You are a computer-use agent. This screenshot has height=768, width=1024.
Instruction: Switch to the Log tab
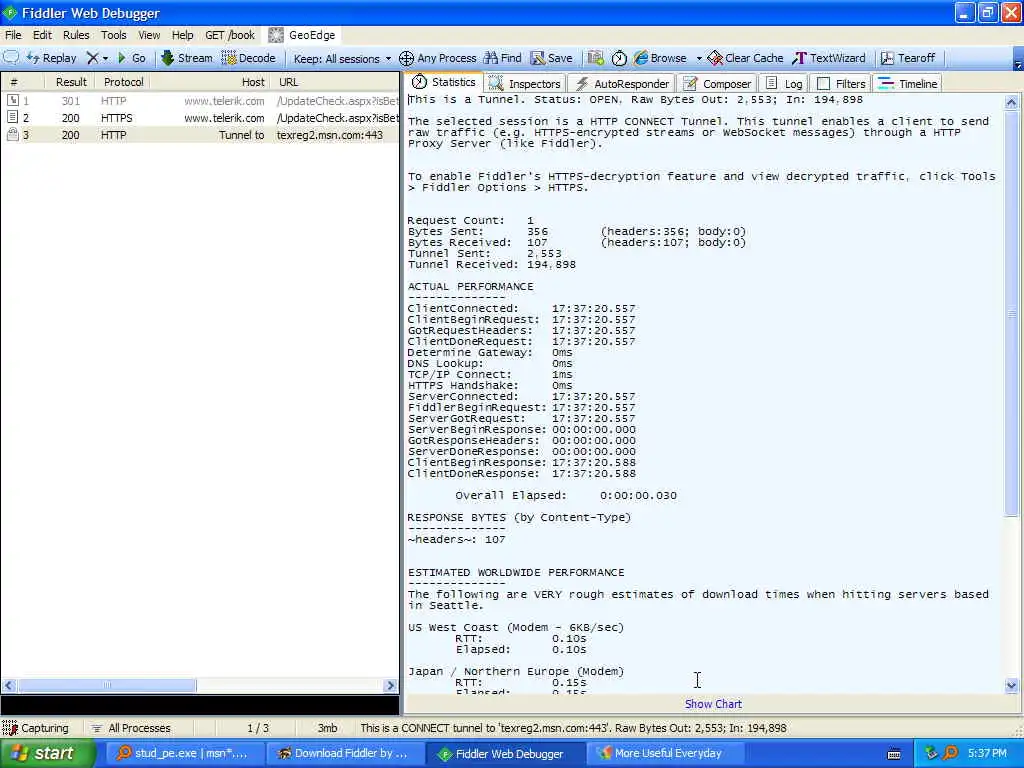(x=784, y=84)
